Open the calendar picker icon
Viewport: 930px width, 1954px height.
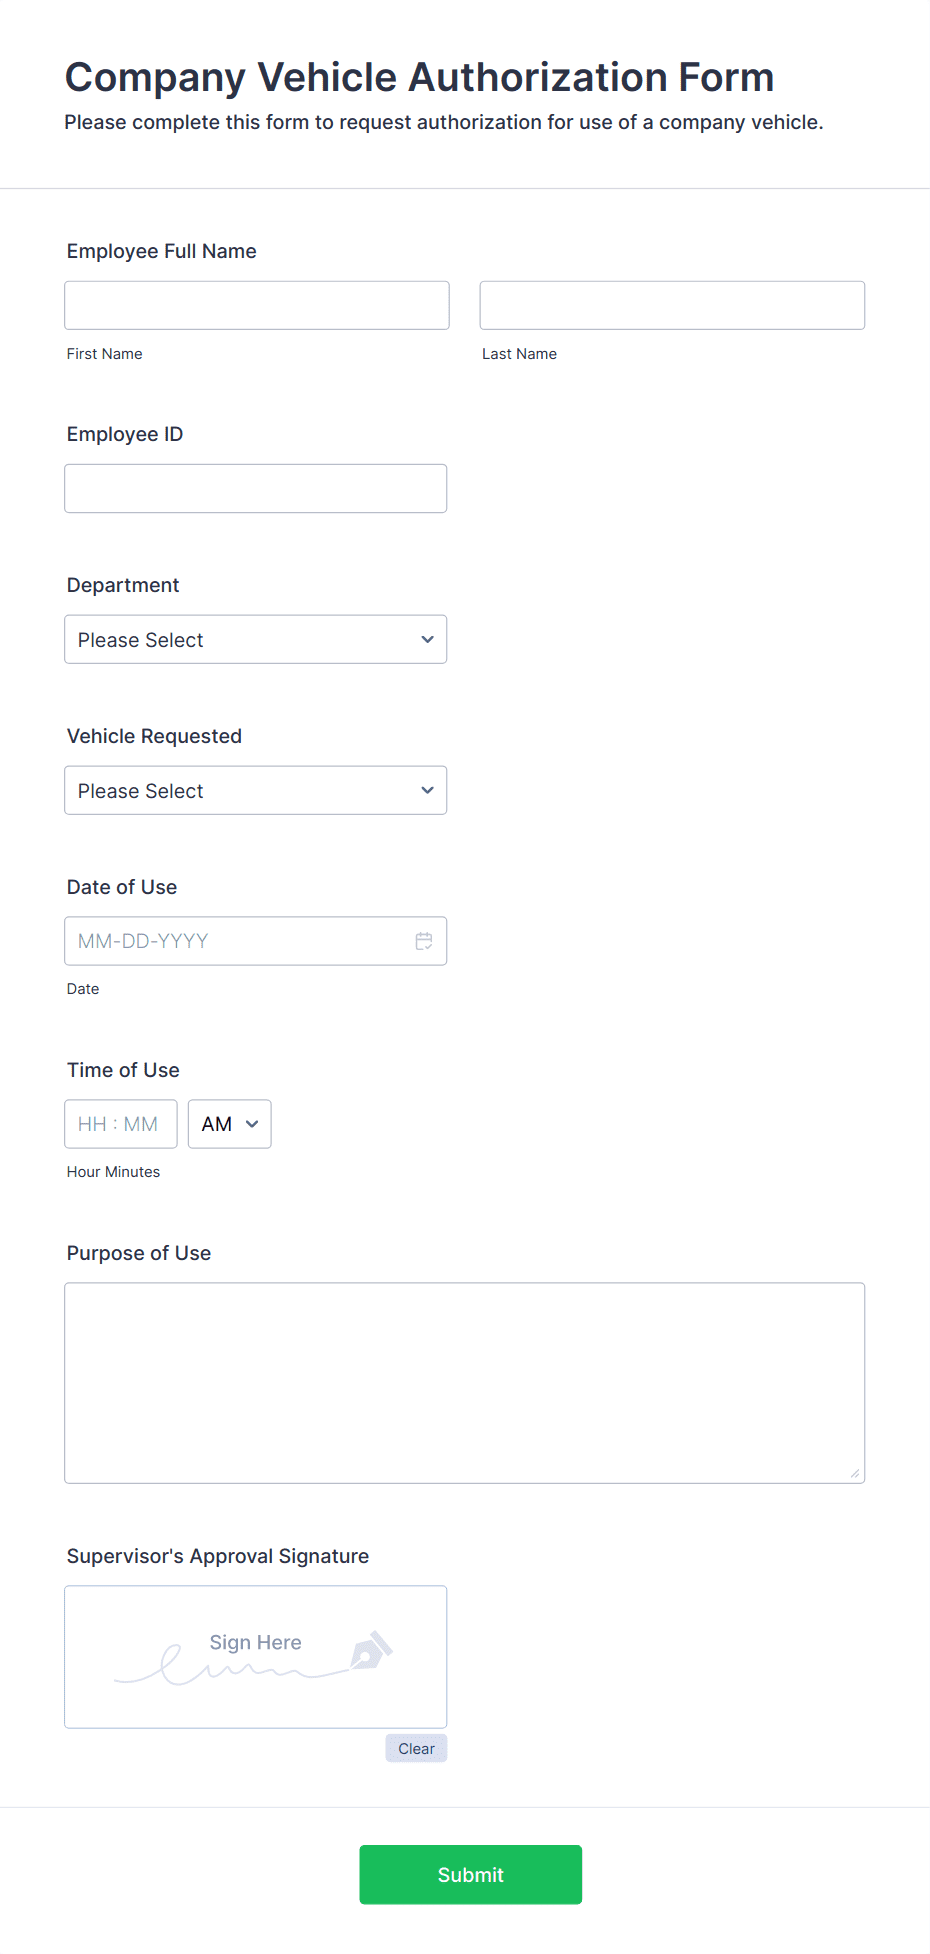424,941
